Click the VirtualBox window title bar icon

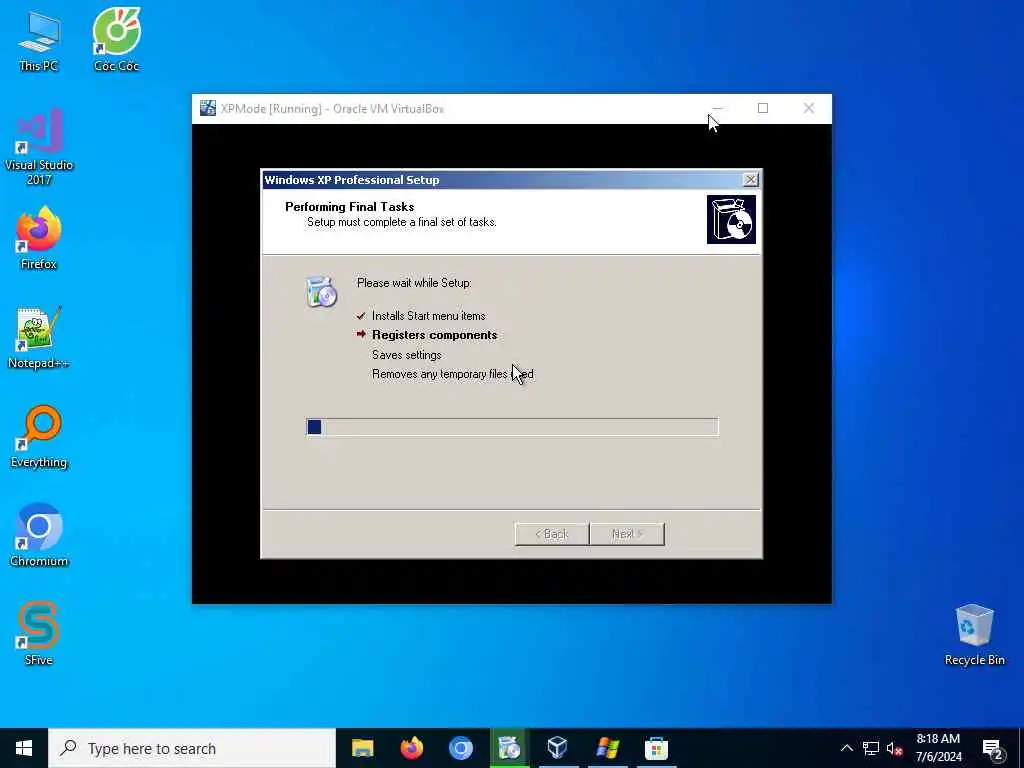pyautogui.click(x=208, y=108)
